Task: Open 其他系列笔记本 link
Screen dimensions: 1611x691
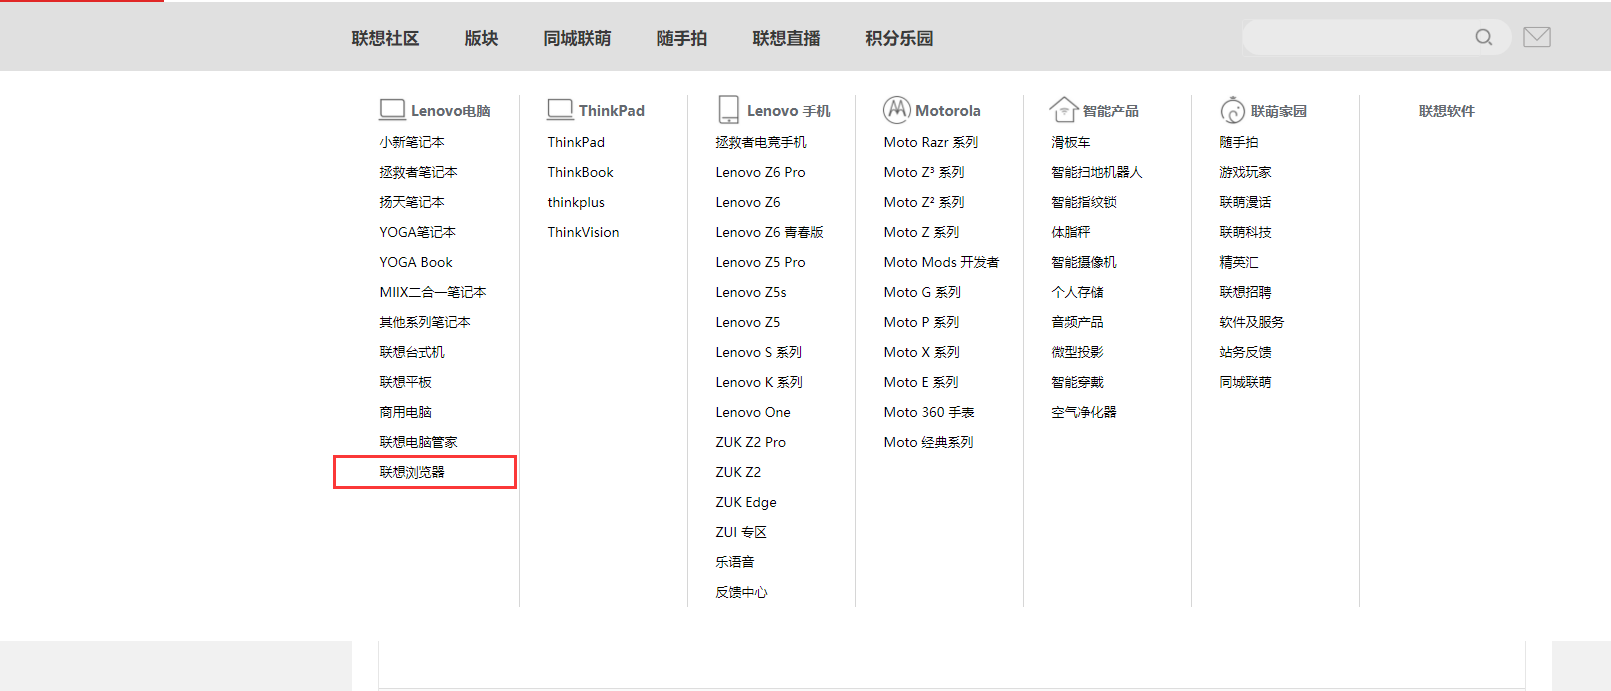Action: coord(425,322)
